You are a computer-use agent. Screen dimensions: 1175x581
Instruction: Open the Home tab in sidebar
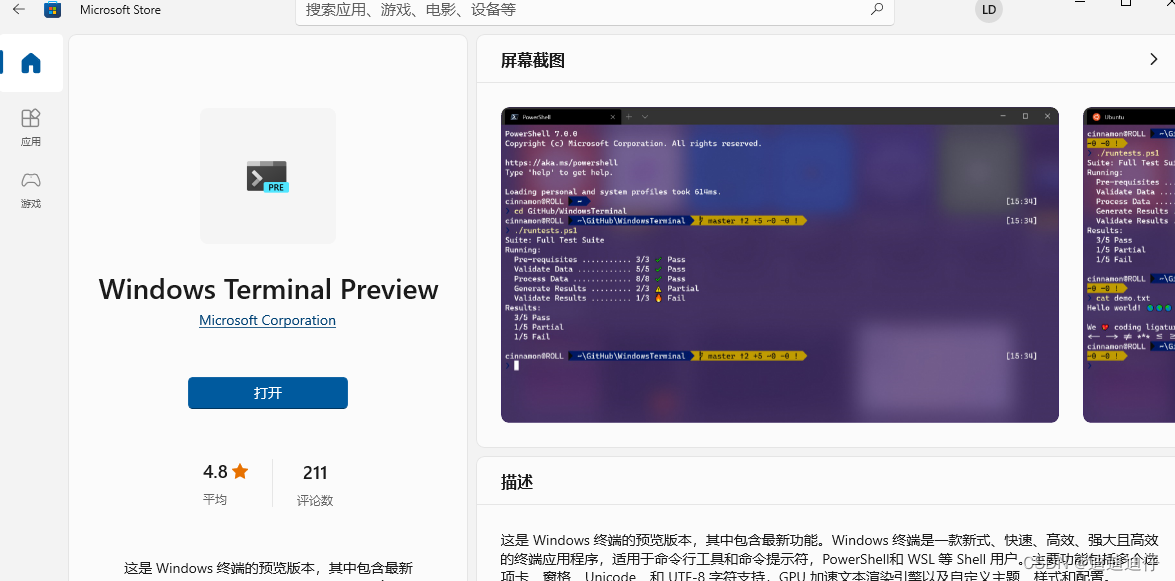pyautogui.click(x=31, y=63)
